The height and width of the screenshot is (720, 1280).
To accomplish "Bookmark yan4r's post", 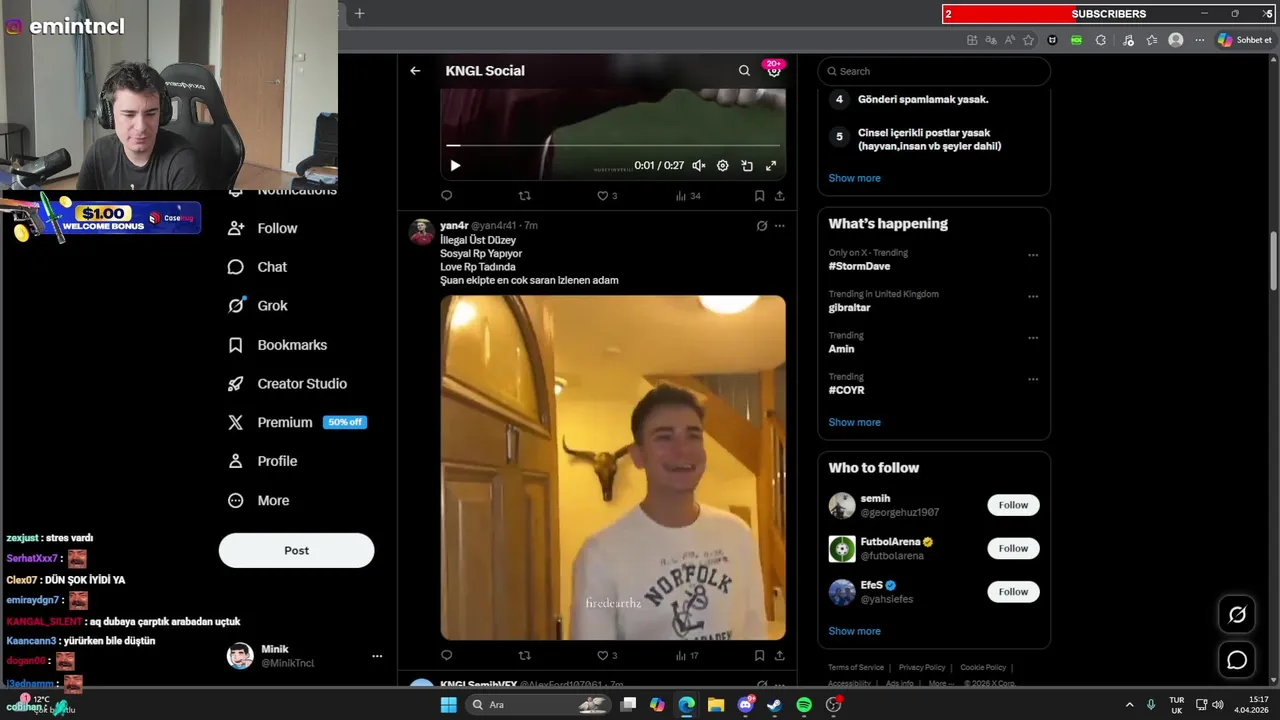I will [760, 656].
